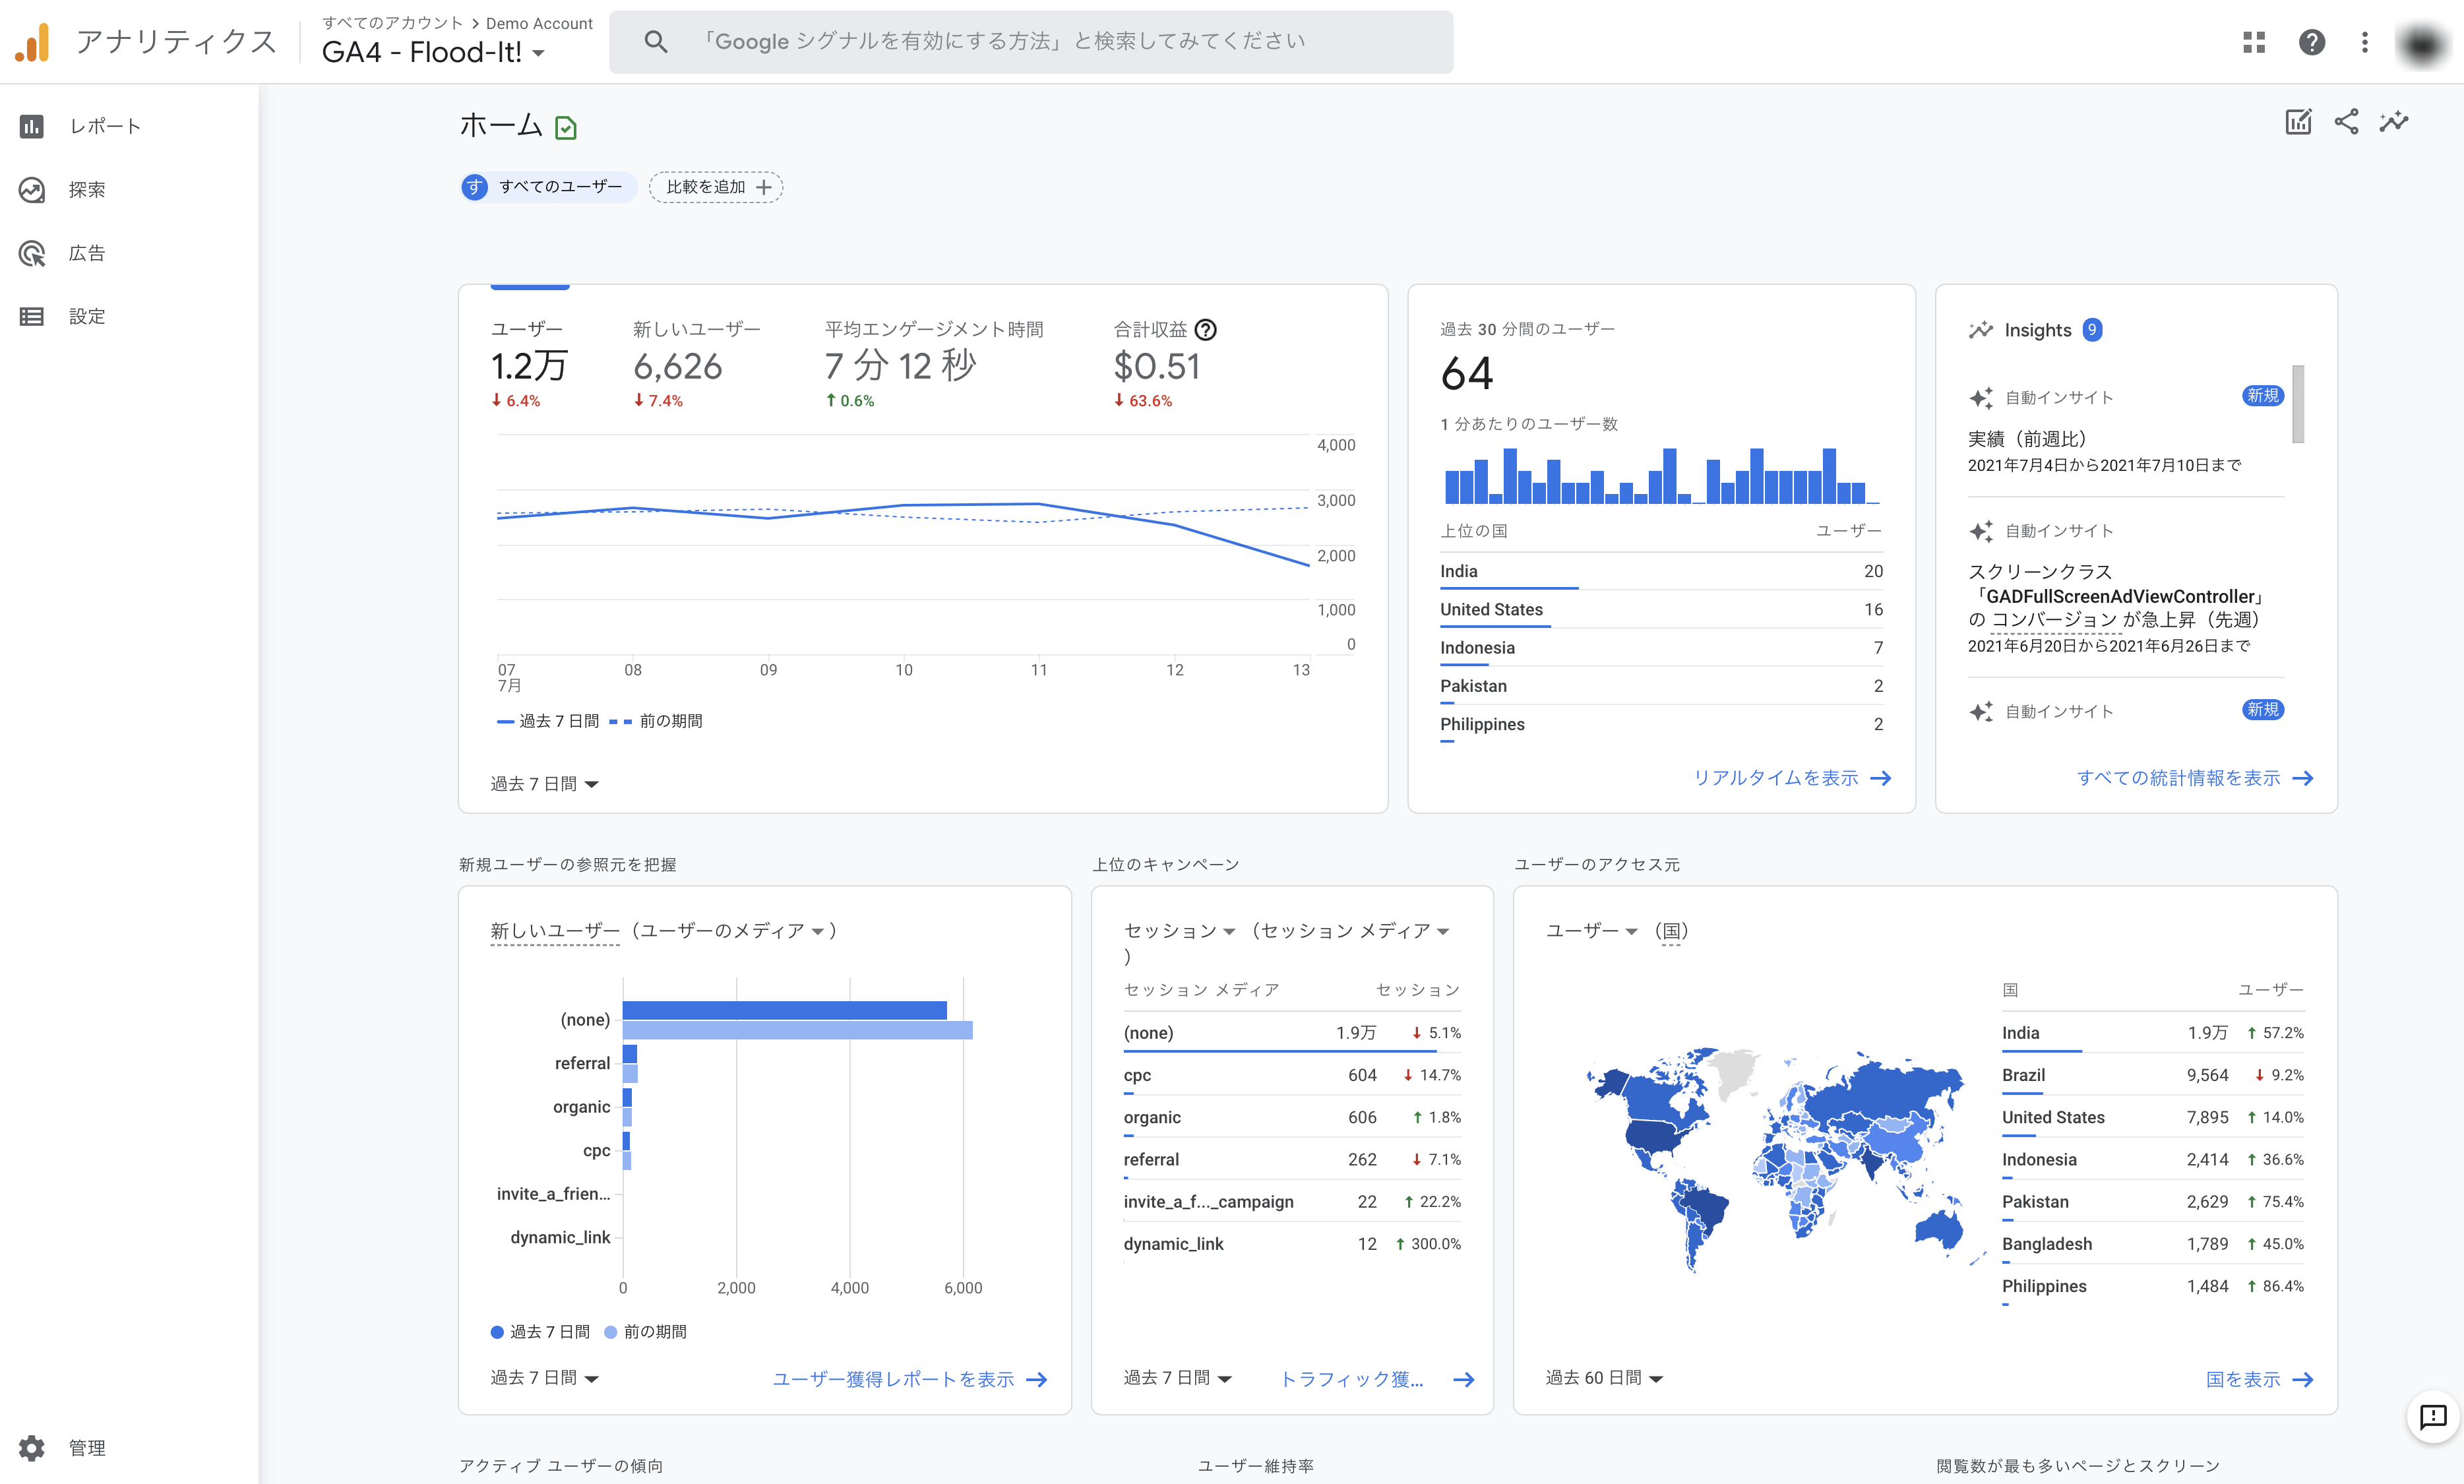This screenshot has height=1484, width=2464.
Task: Open the Advertising (広告) sidebar icon
Action: 32,253
